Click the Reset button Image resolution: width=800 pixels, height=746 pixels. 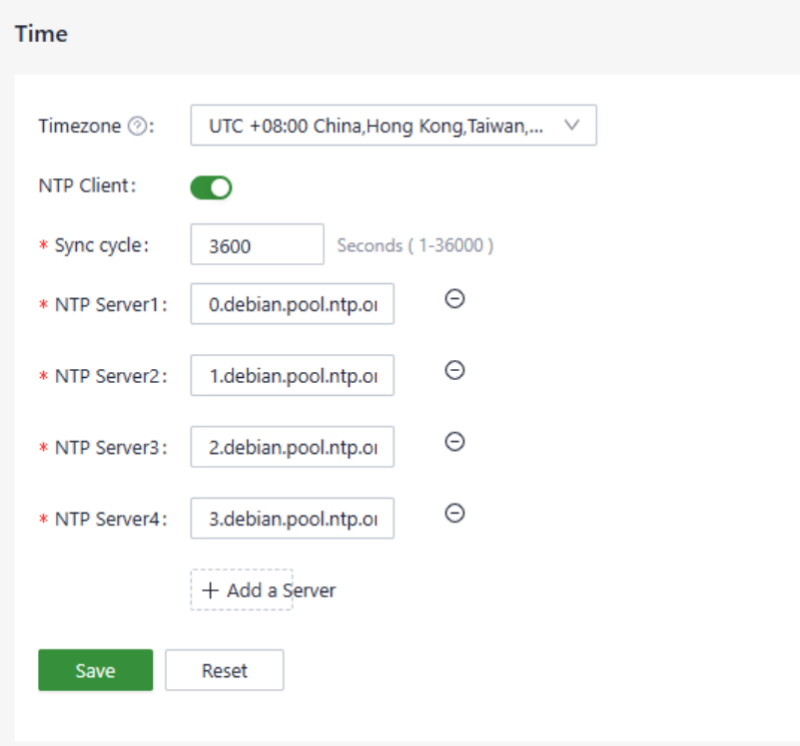pos(224,670)
